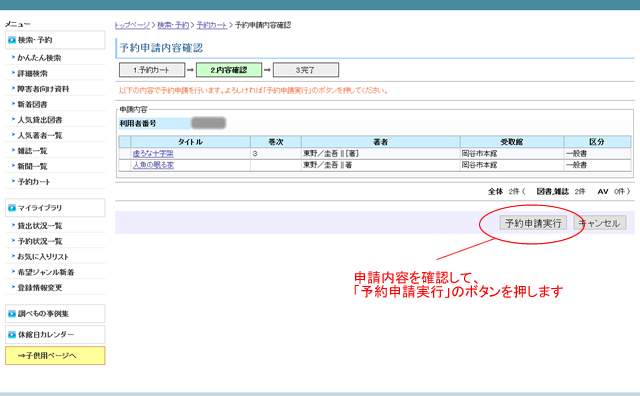The image size is (640, 396).
Task: Click the blue icon beside 休館日カレンダー
Action: (x=12, y=334)
